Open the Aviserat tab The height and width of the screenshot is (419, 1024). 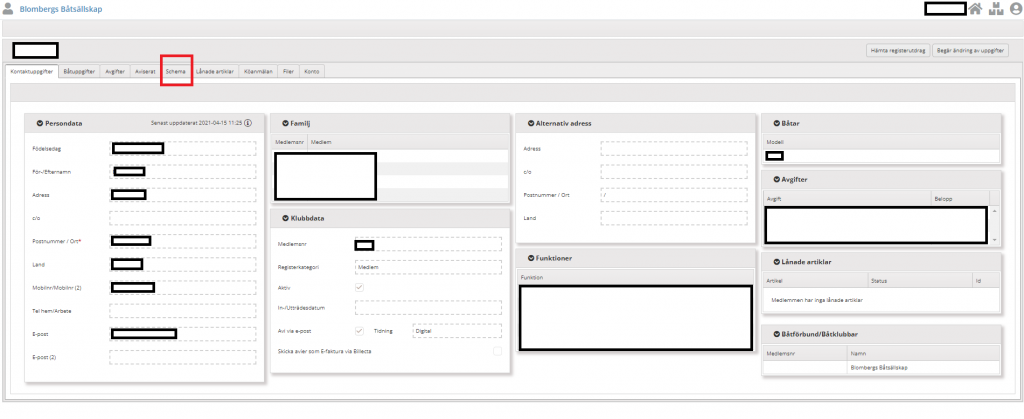(x=145, y=72)
